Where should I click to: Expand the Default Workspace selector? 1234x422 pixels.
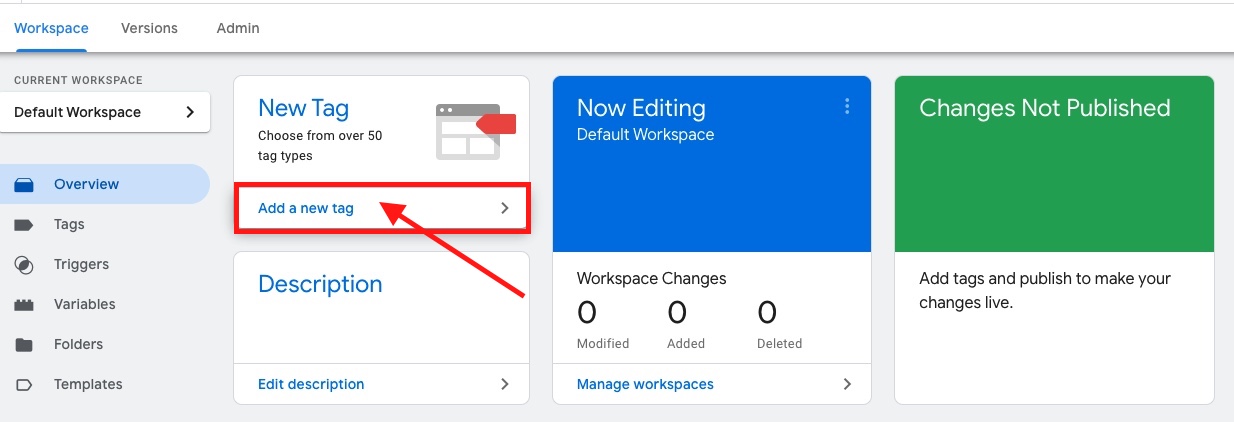190,112
